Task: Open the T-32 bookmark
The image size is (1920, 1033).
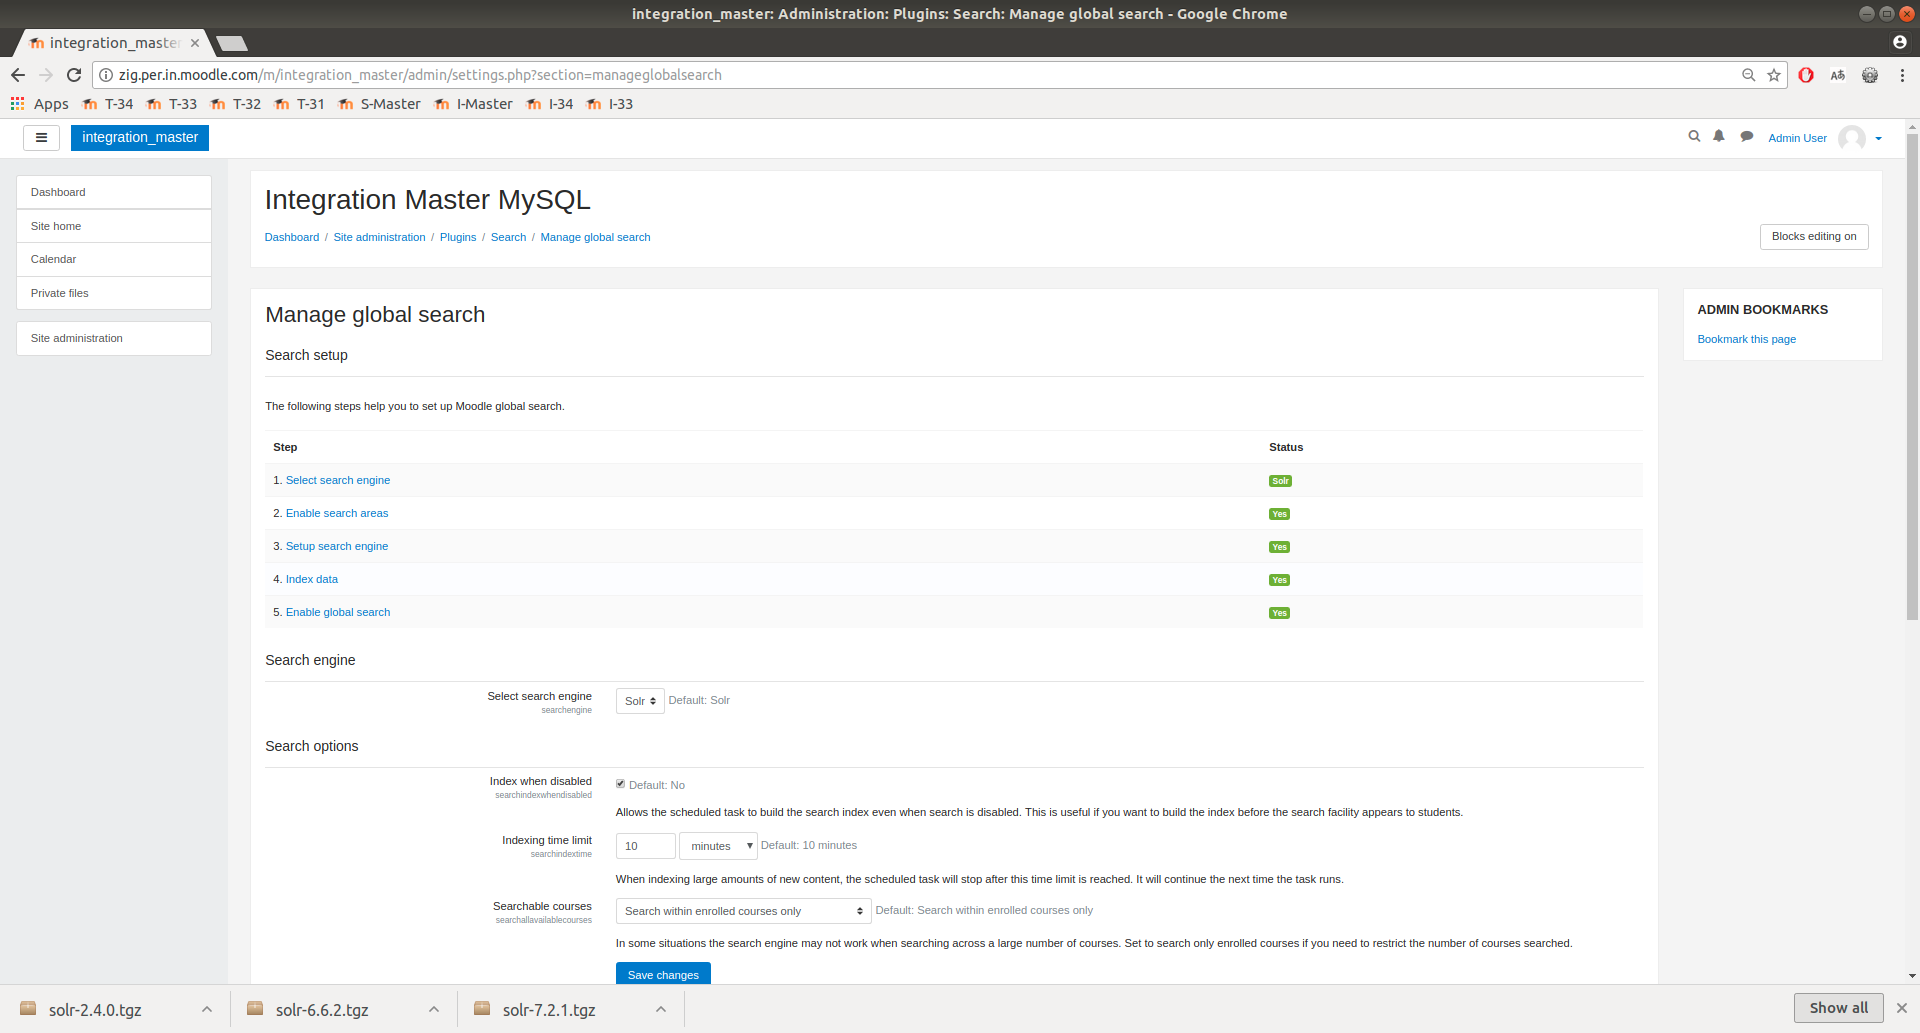Action: 236,104
